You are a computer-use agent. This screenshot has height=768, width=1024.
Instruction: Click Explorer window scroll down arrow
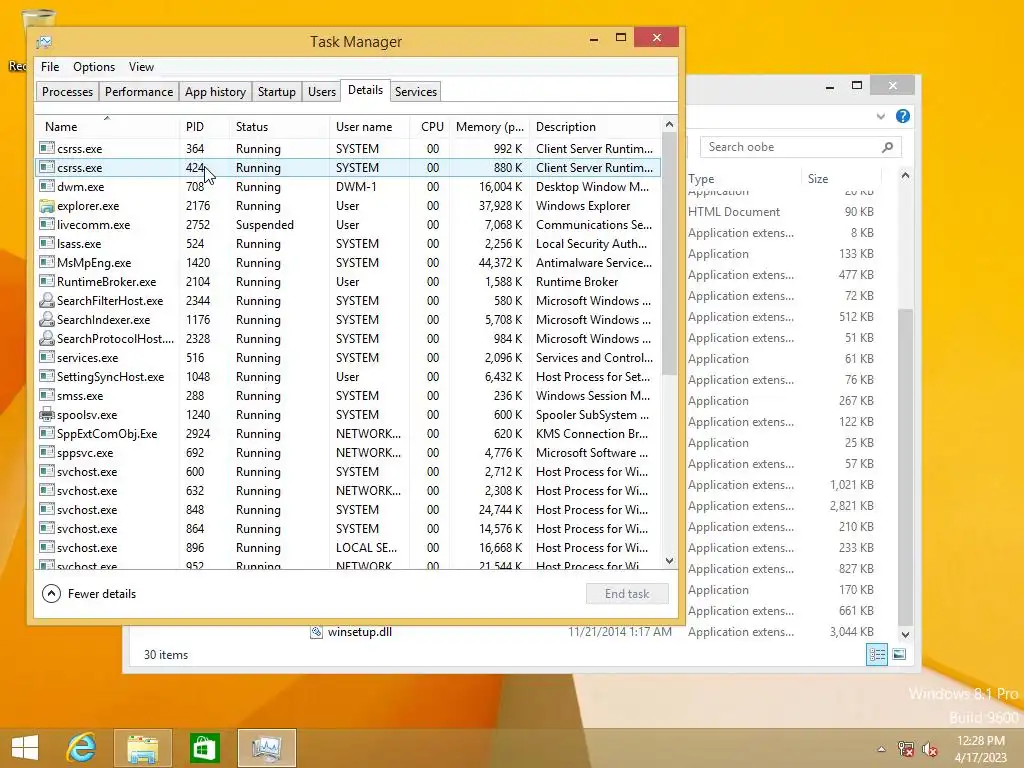905,634
